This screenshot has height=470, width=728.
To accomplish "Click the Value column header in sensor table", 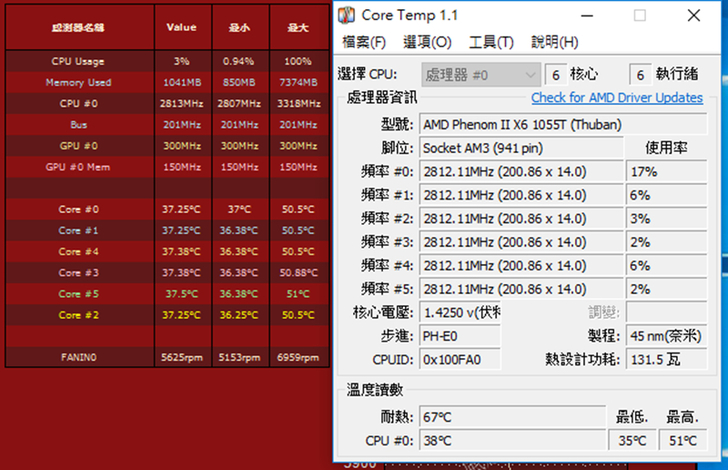I will click(x=182, y=27).
